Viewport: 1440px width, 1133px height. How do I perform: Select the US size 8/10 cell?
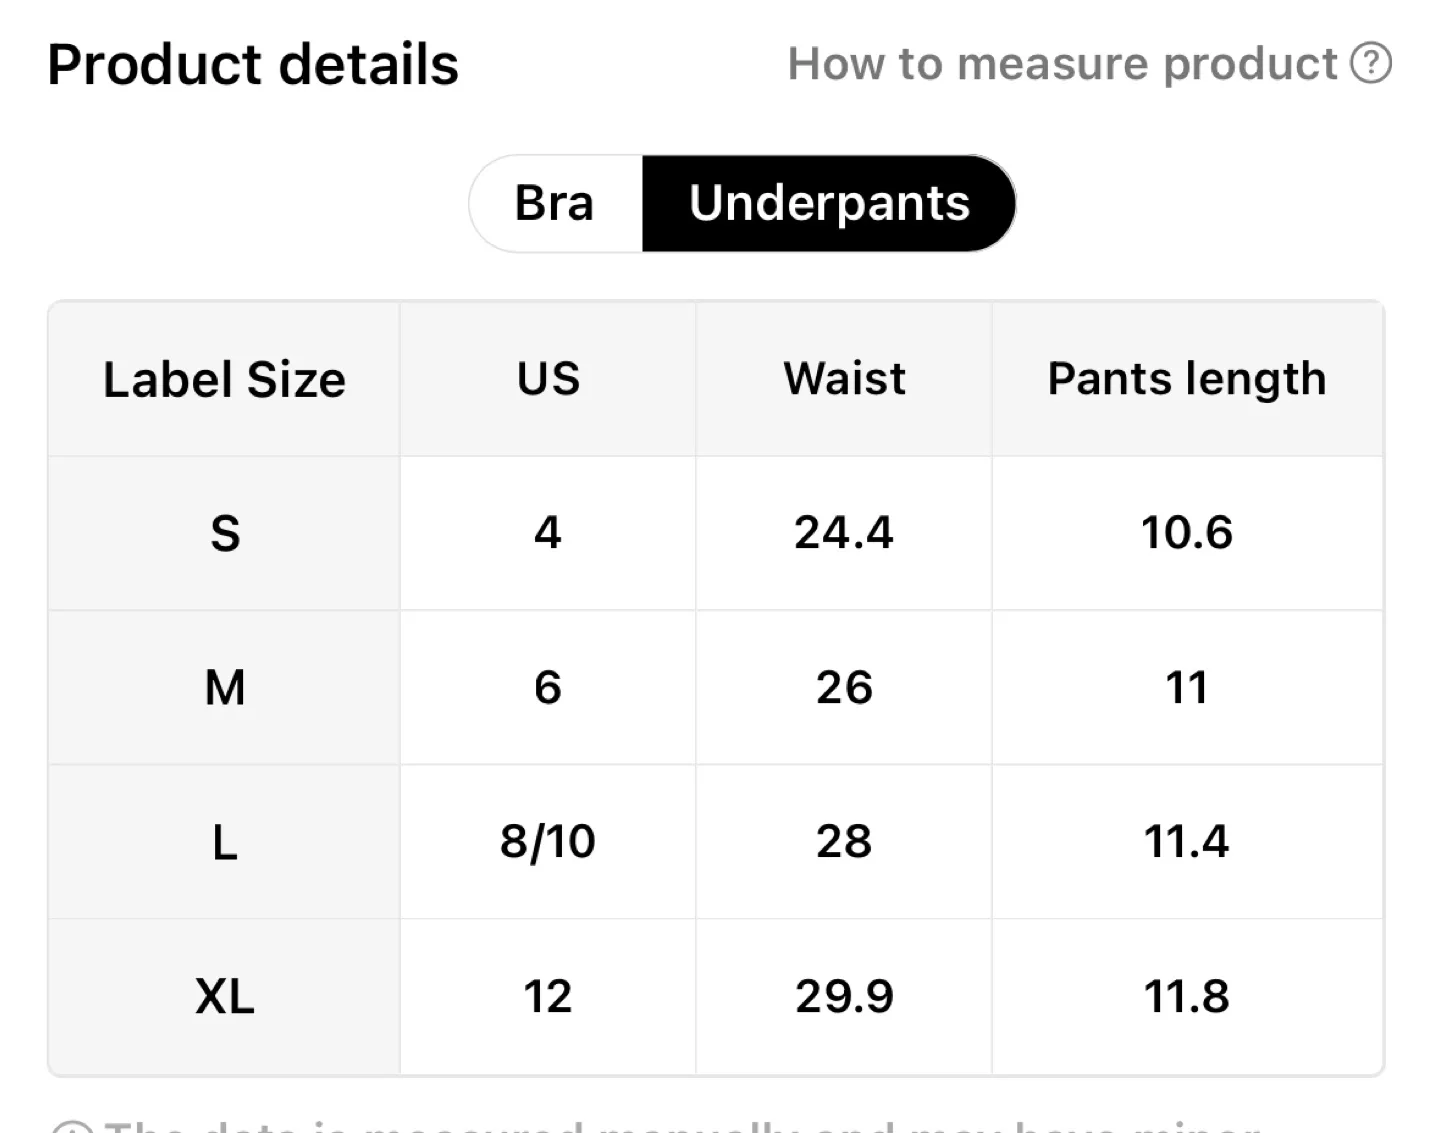coord(547,841)
